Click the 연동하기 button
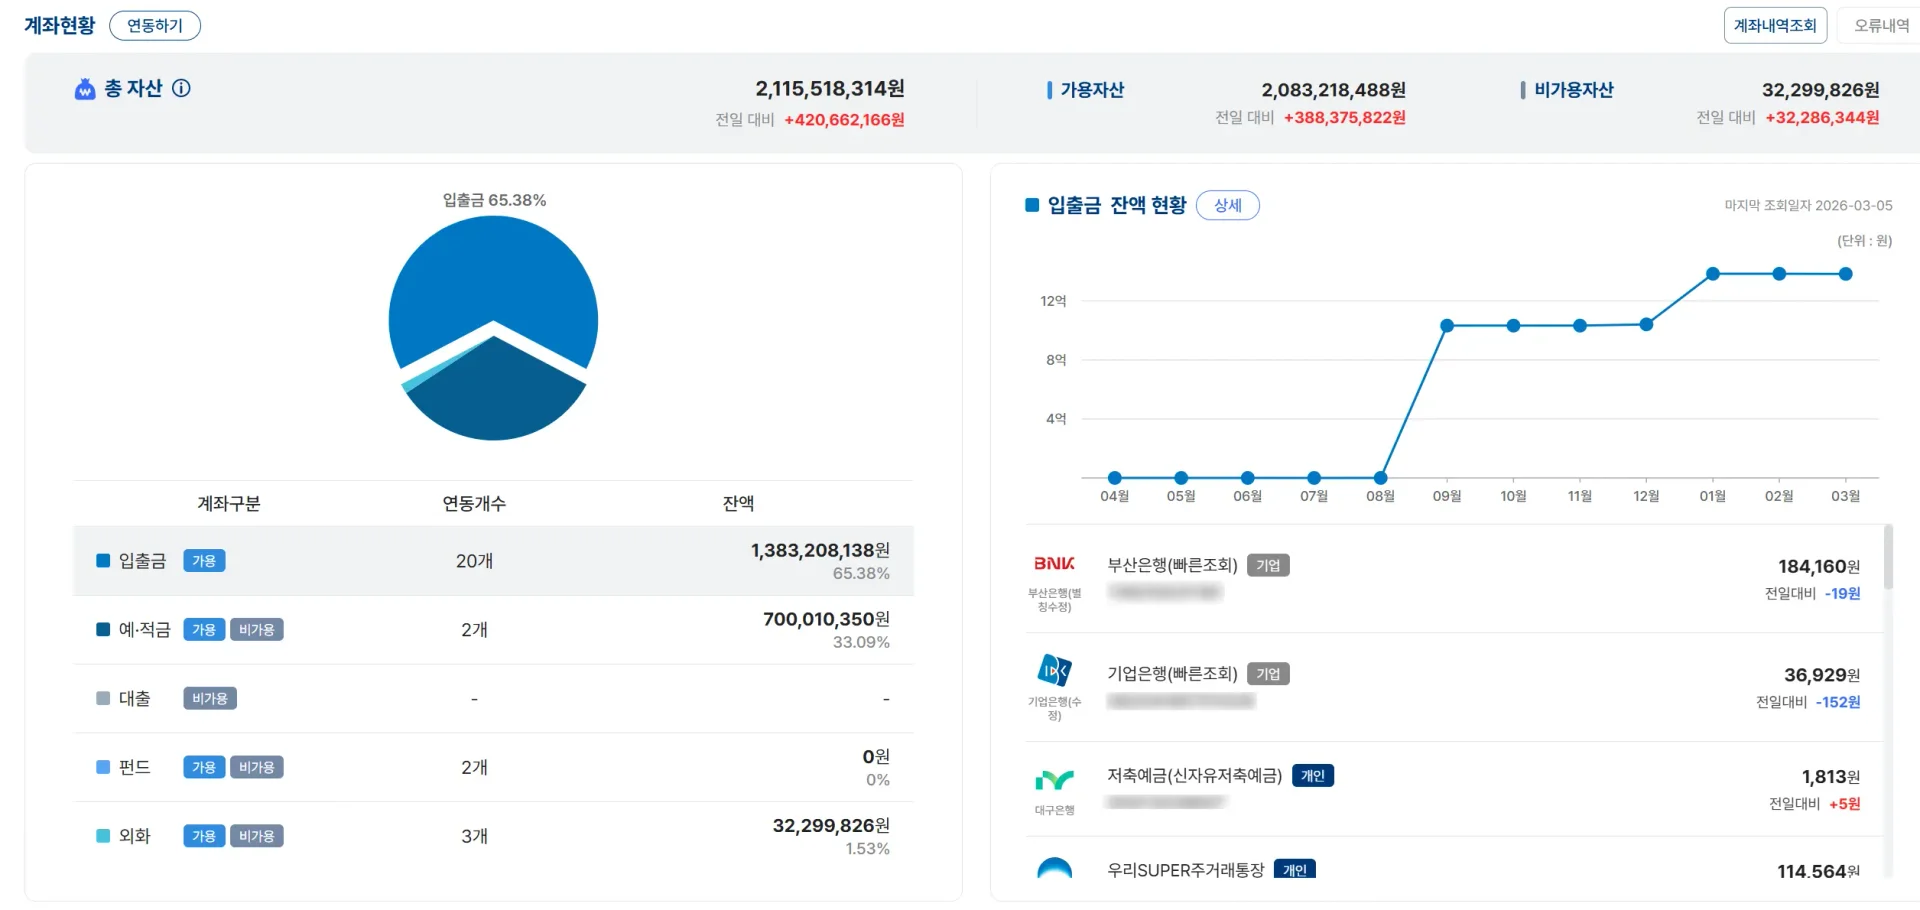Viewport: 1920px width, 910px height. pyautogui.click(x=155, y=25)
